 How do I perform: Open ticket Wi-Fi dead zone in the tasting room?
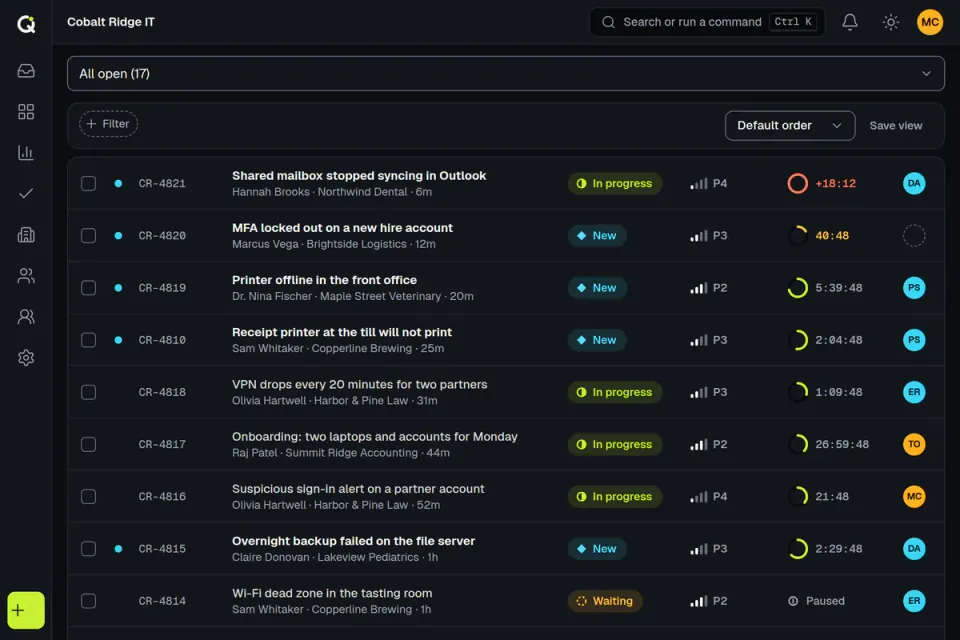tap(332, 593)
